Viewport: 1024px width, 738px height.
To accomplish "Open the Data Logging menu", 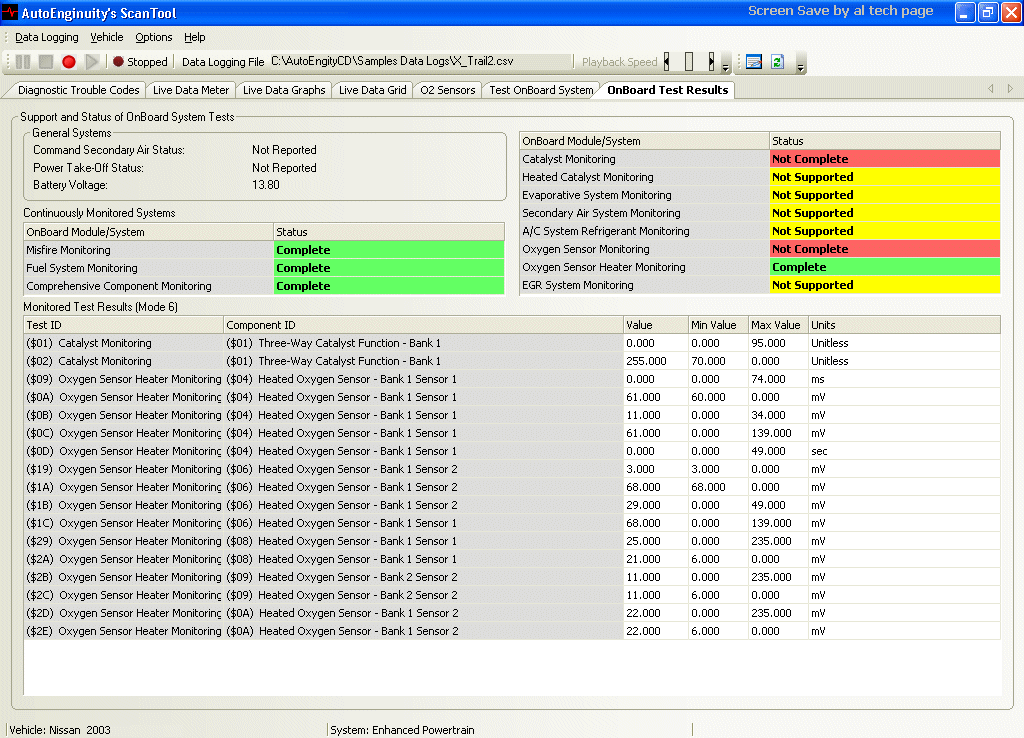I will (46, 37).
